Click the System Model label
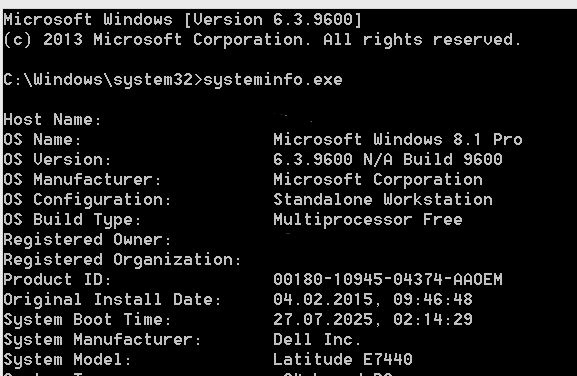This screenshot has height=376, width=577. (x=67, y=359)
